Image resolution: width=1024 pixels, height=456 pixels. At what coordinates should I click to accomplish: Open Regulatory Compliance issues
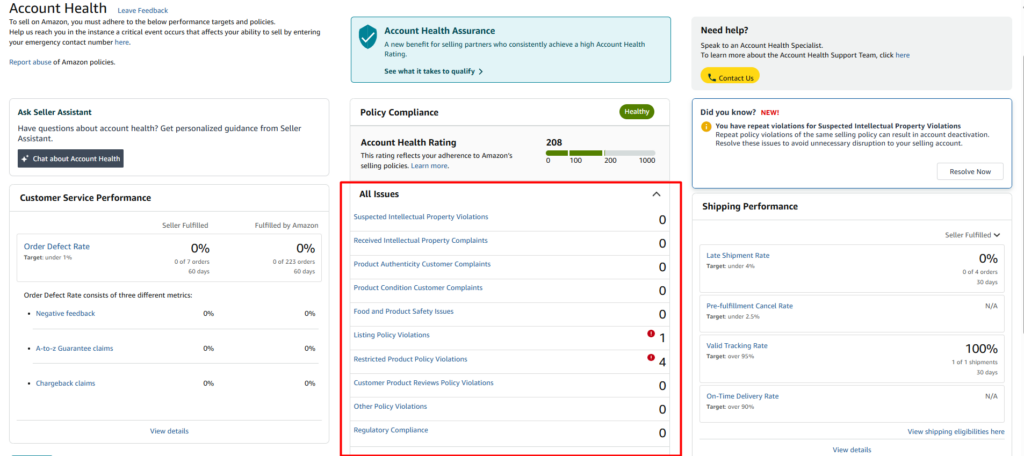point(391,430)
